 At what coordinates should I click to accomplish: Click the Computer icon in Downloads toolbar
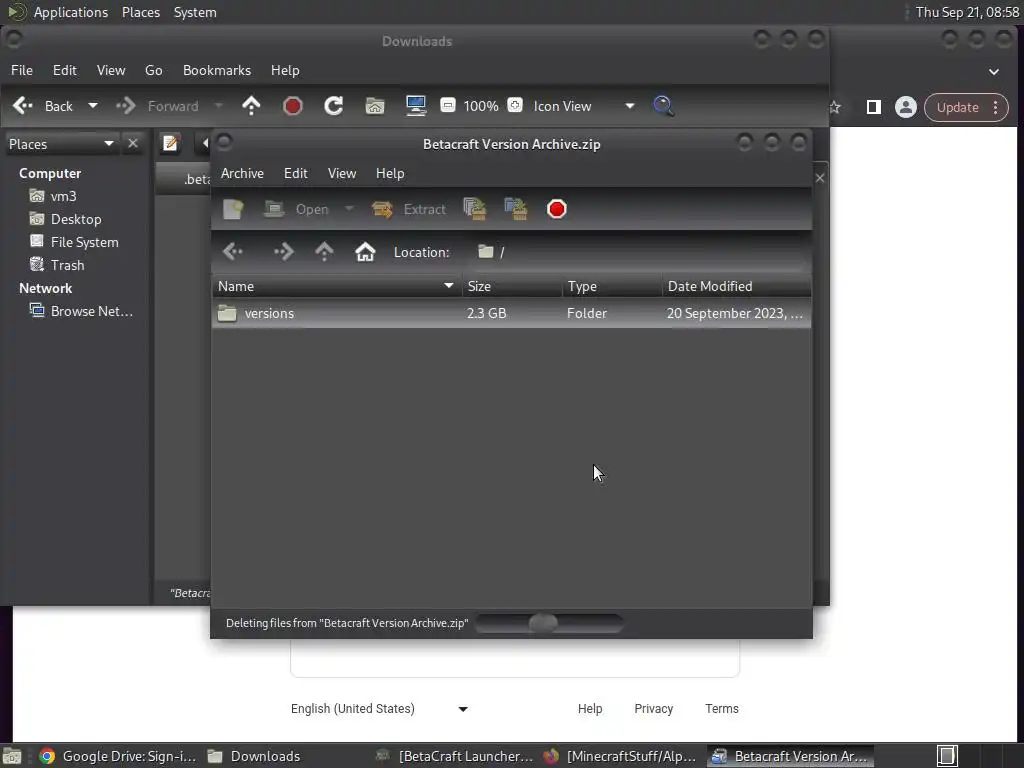tap(416, 106)
